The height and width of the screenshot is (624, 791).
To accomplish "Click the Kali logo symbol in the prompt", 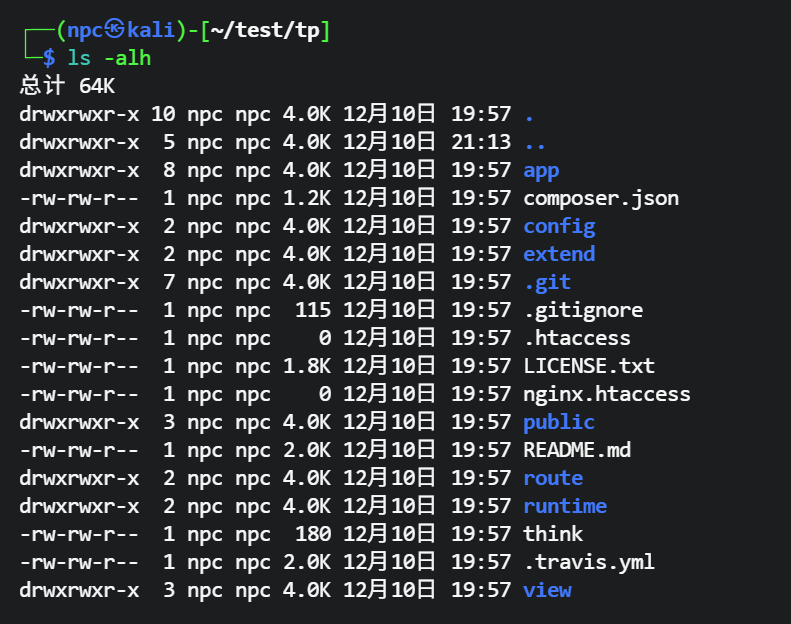I will (x=115, y=31).
